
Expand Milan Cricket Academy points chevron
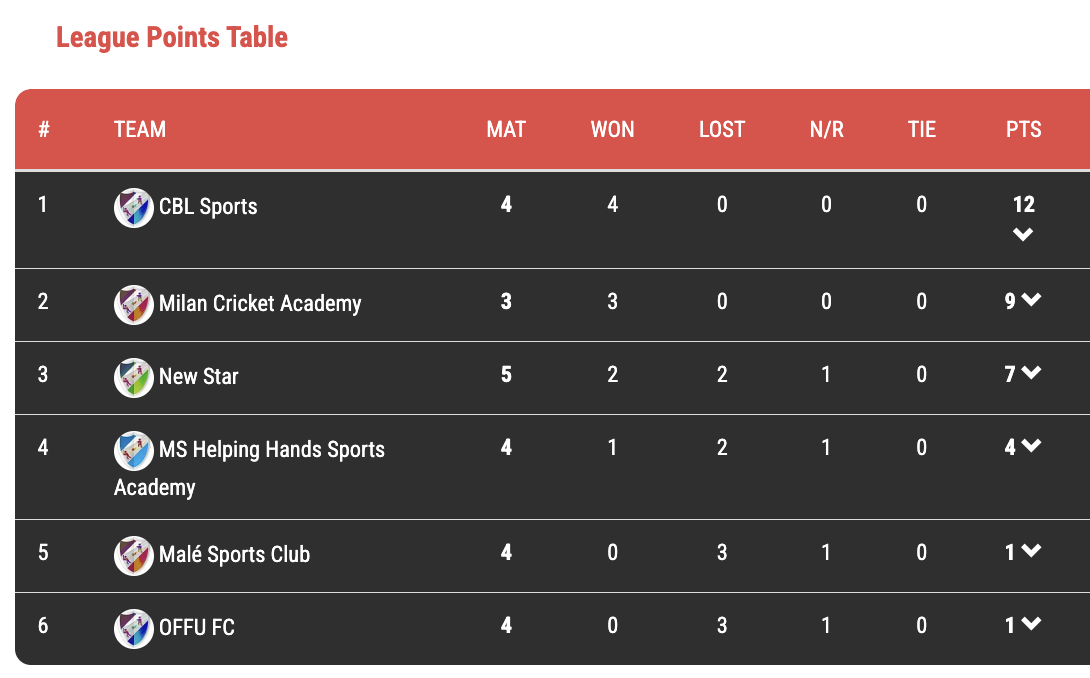click(x=1032, y=301)
